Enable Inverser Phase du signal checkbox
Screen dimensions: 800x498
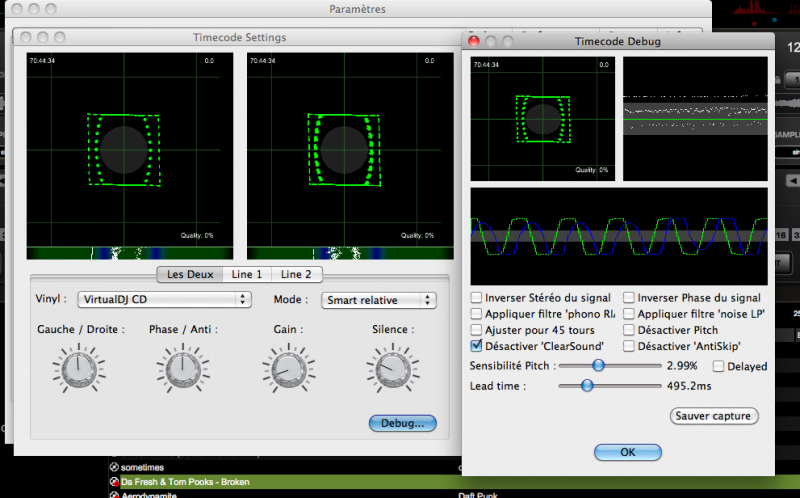coord(629,297)
